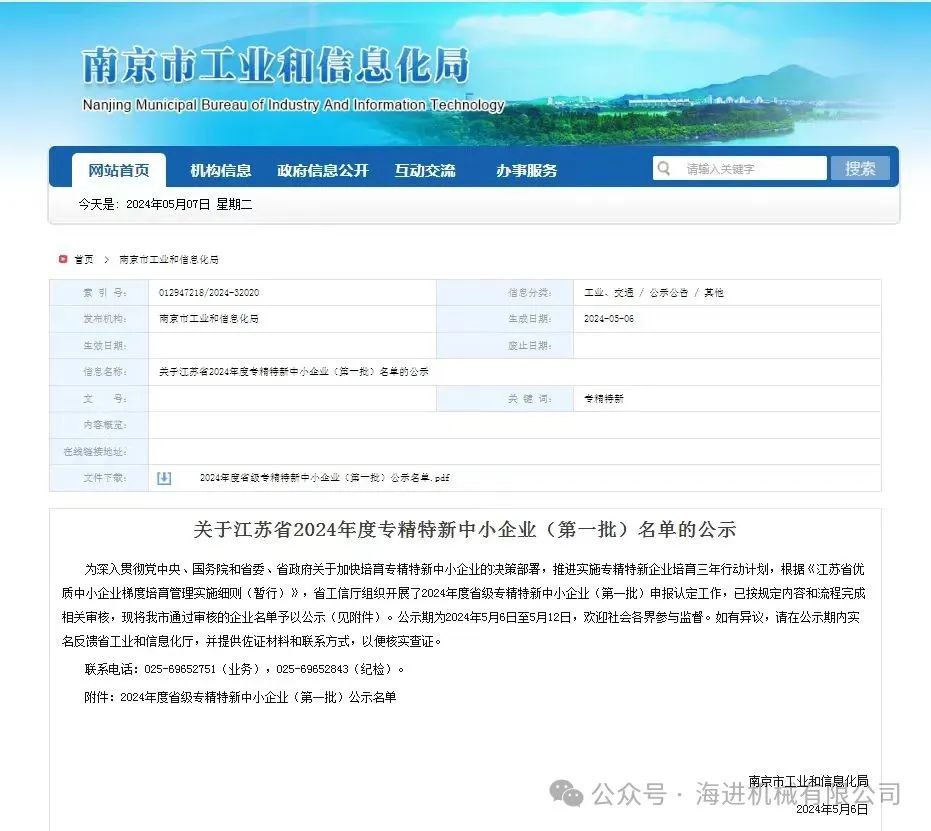Click the PDF download arrow icon
Image resolution: width=931 pixels, height=831 pixels.
(x=164, y=478)
